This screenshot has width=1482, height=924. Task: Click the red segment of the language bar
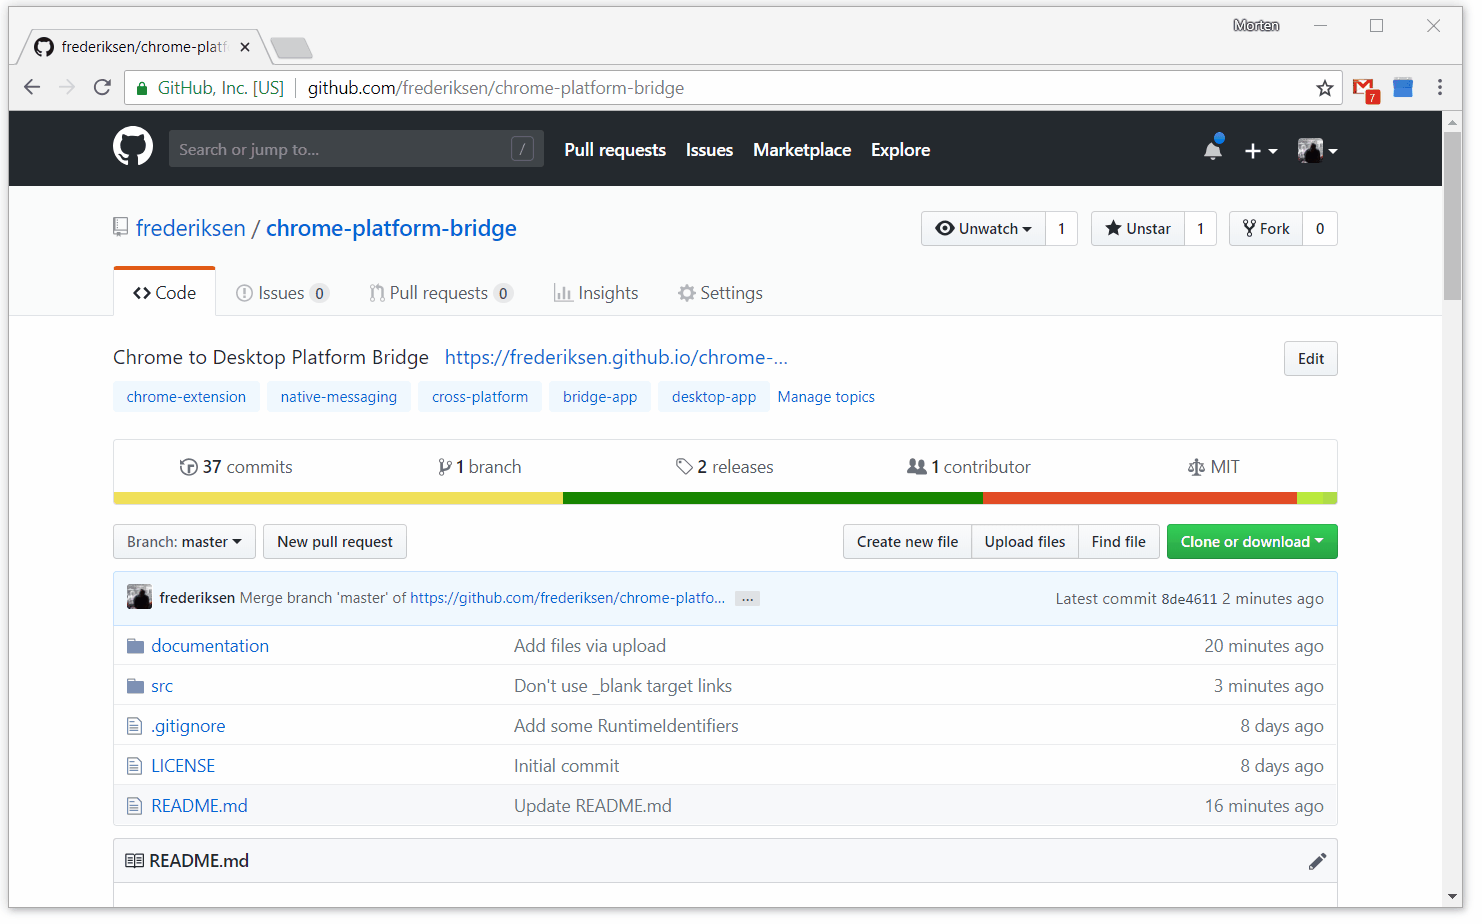1141,498
